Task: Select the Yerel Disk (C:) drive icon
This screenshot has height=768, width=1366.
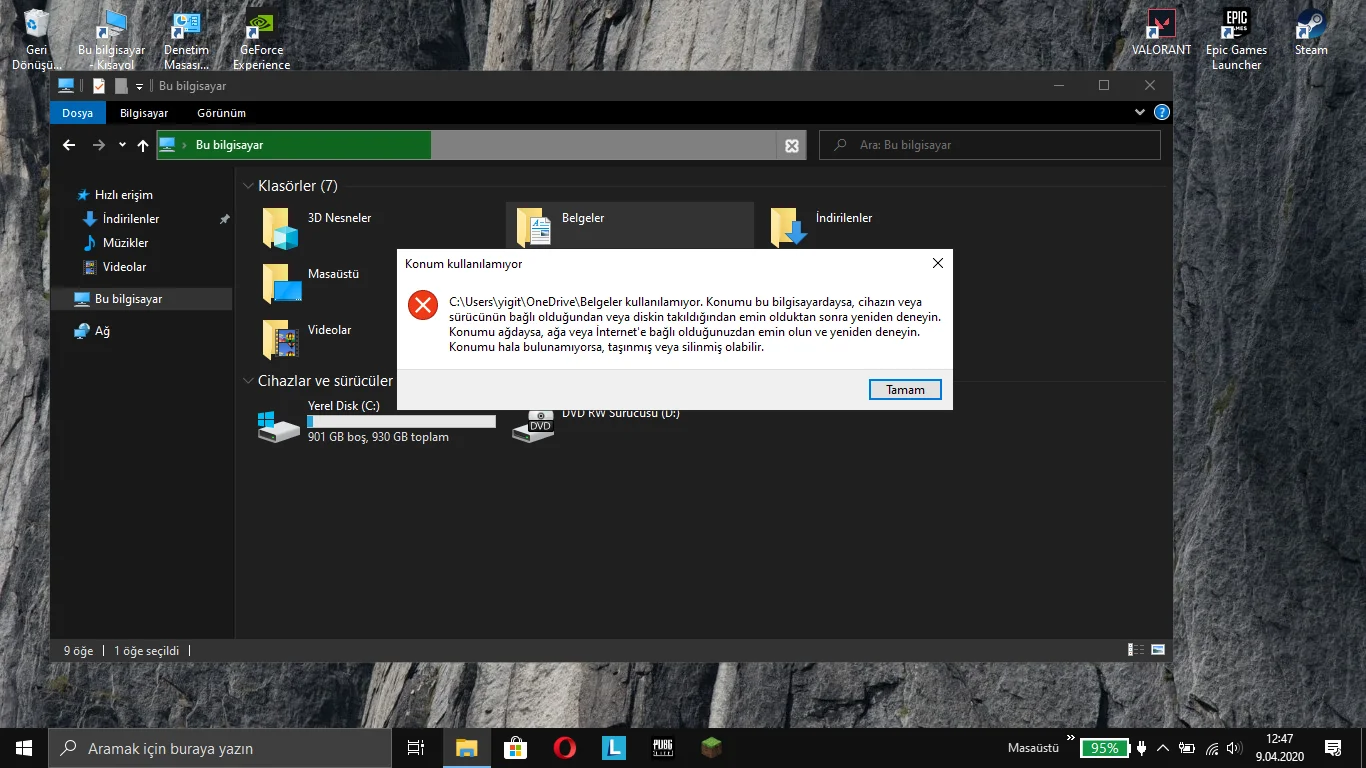Action: click(278, 425)
